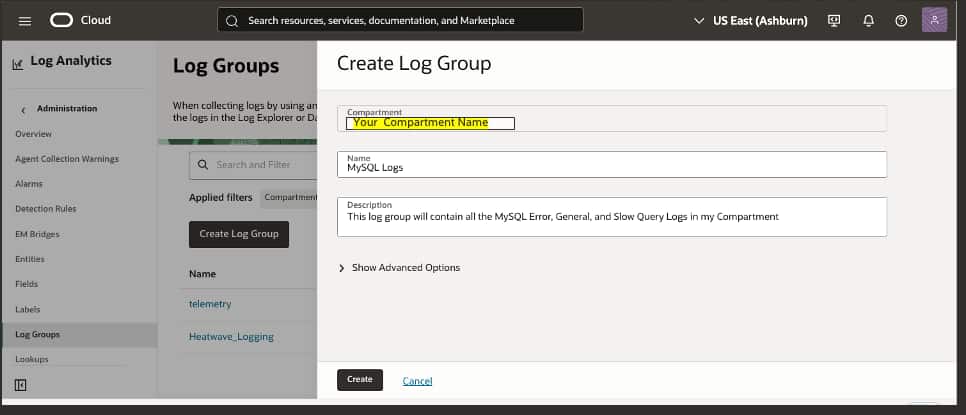
Task: Open the hamburger navigation menu
Action: click(x=25, y=20)
